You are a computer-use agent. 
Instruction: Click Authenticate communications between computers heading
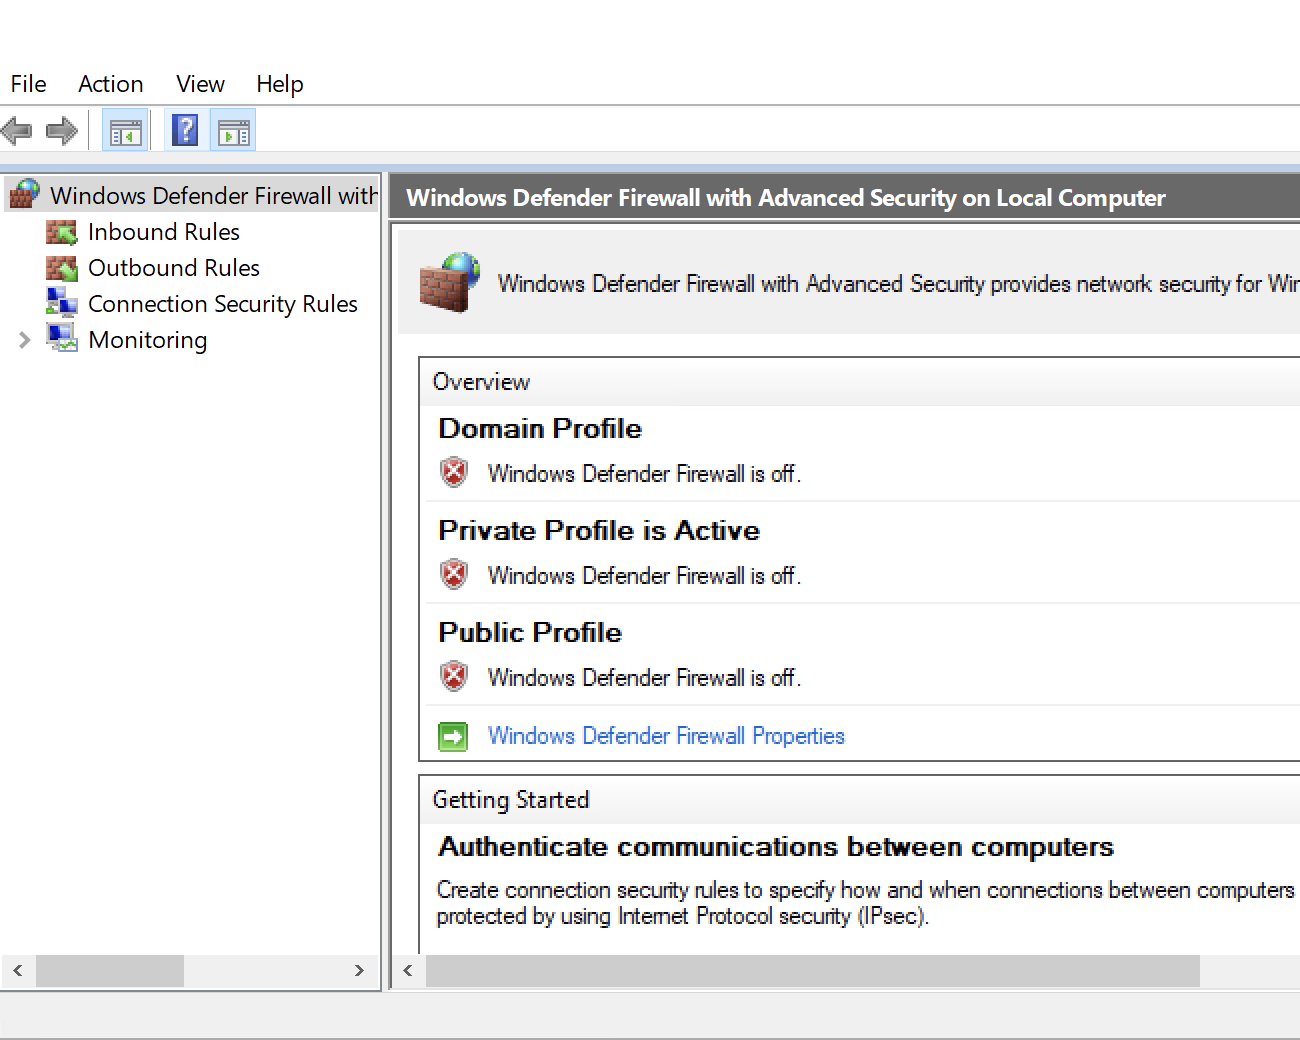(x=776, y=847)
